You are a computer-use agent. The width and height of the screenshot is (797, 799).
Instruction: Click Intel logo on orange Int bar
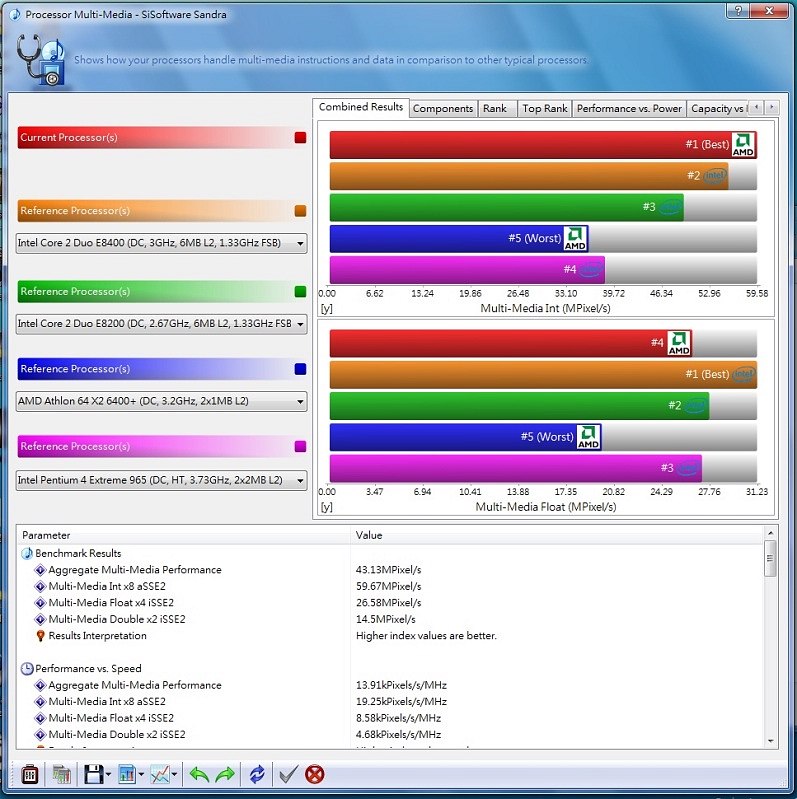tap(714, 176)
